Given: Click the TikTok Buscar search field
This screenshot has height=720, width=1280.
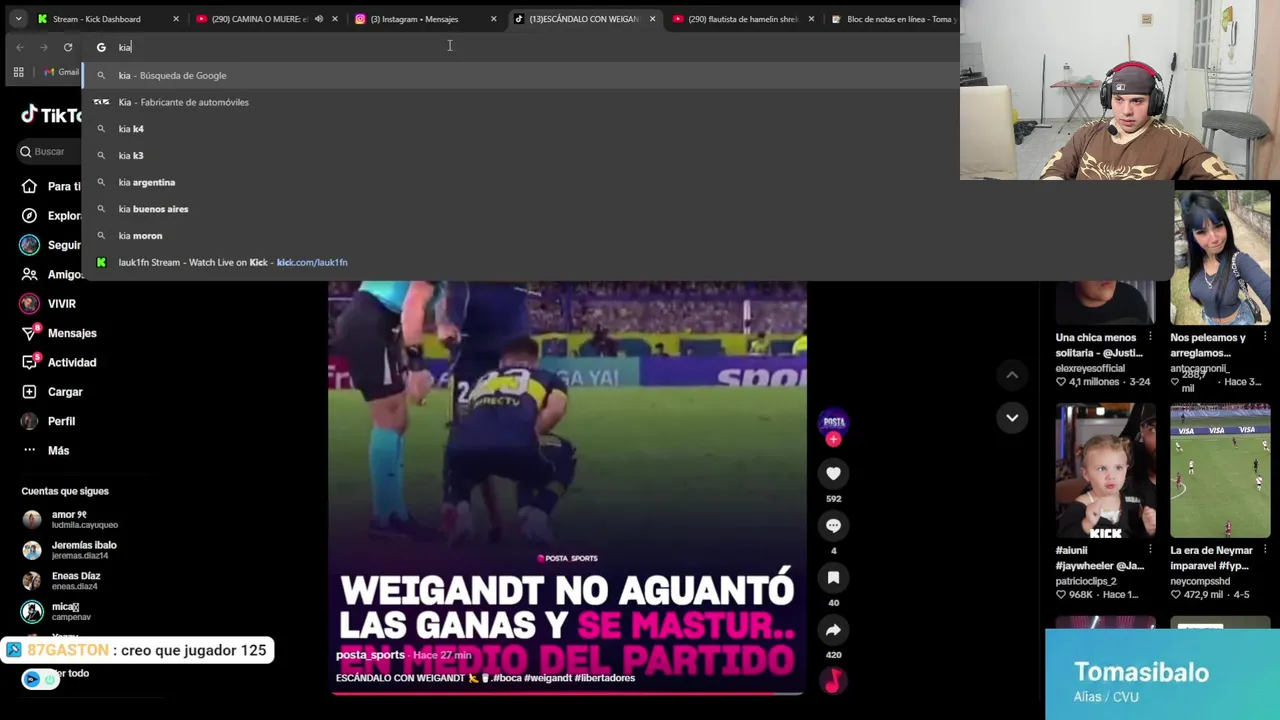Looking at the screenshot, I should point(50,151).
